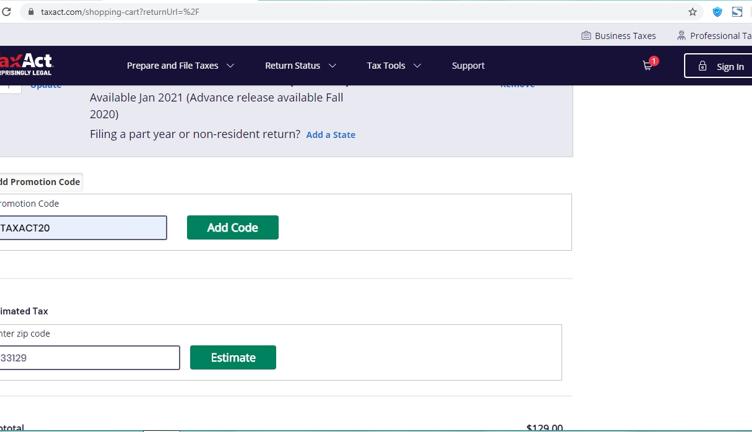The height and width of the screenshot is (432, 752).
Task: Click the Add Promotion Code heading
Action: tap(40, 182)
